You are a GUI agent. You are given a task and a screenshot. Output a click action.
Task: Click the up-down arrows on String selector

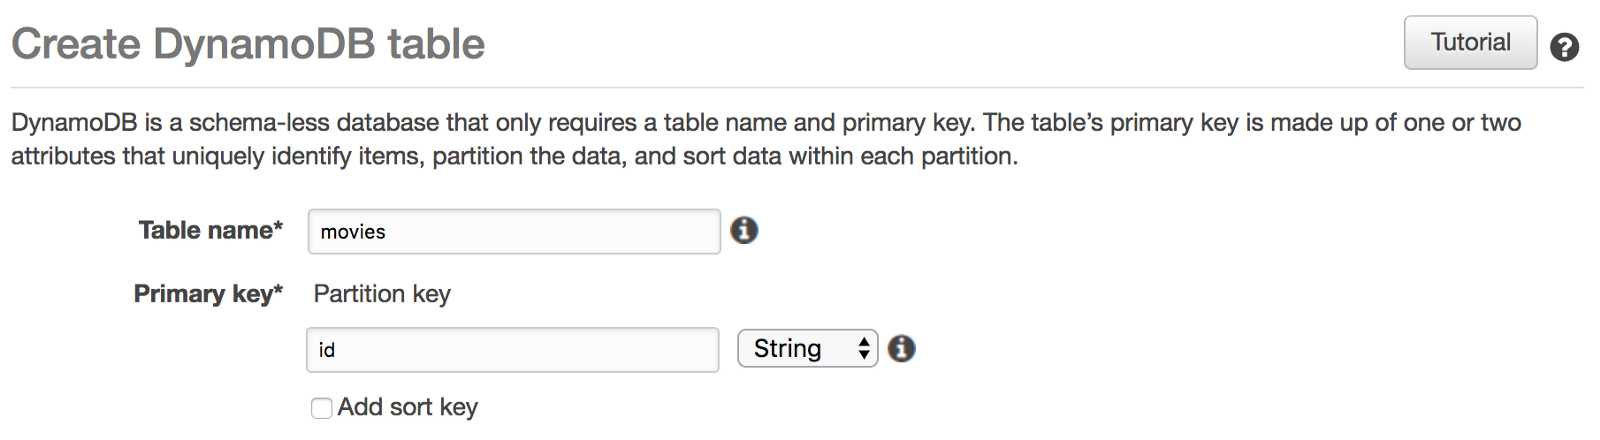[x=864, y=348]
